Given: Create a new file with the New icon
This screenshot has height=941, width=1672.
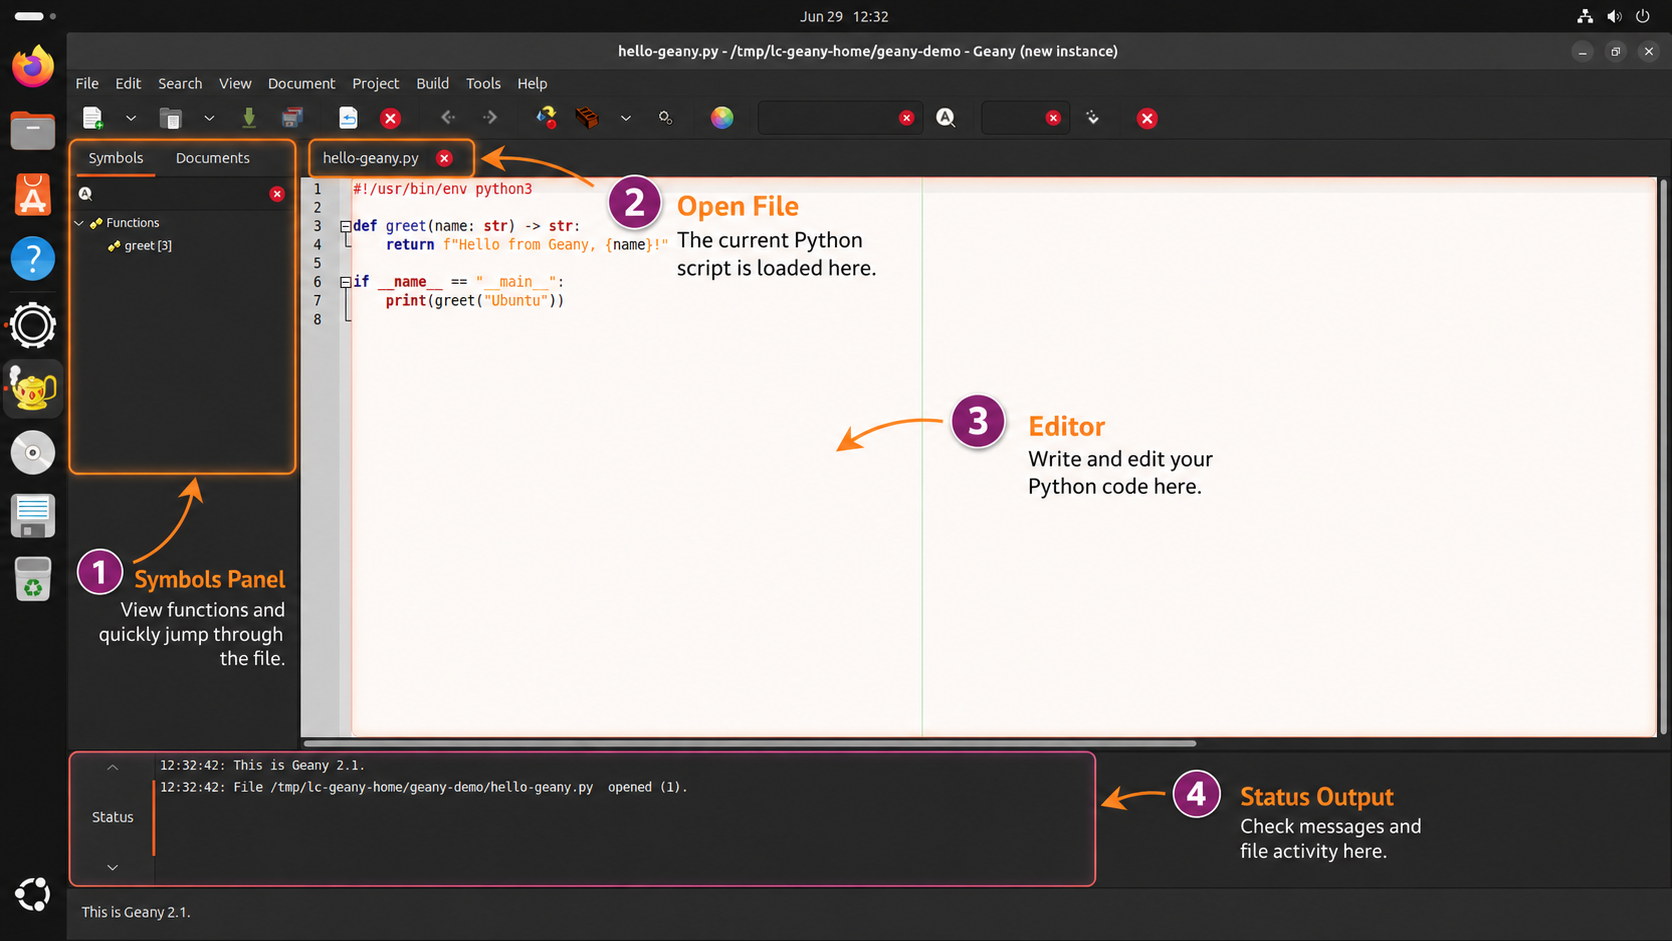Looking at the screenshot, I should pyautogui.click(x=93, y=118).
